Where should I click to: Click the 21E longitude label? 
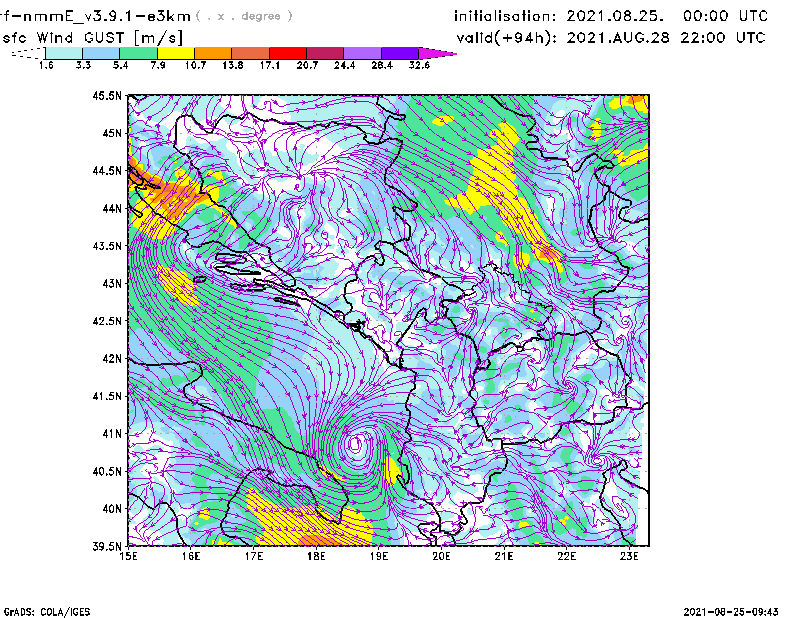point(504,556)
